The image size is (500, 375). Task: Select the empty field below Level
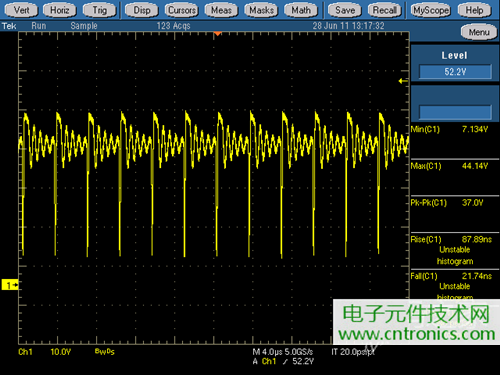point(455,112)
